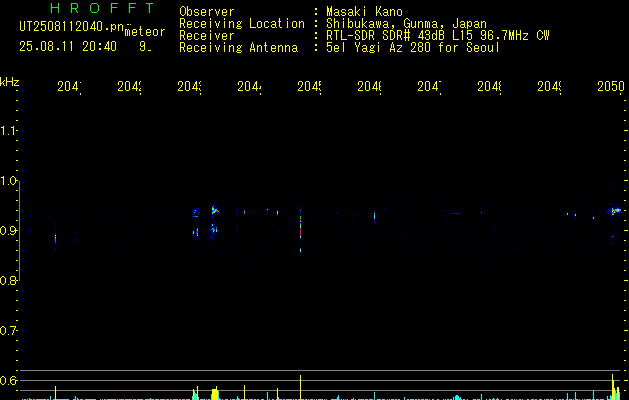Click the timestamp 25.08.11 20:40
This screenshot has height=400, width=629.
coord(68,47)
